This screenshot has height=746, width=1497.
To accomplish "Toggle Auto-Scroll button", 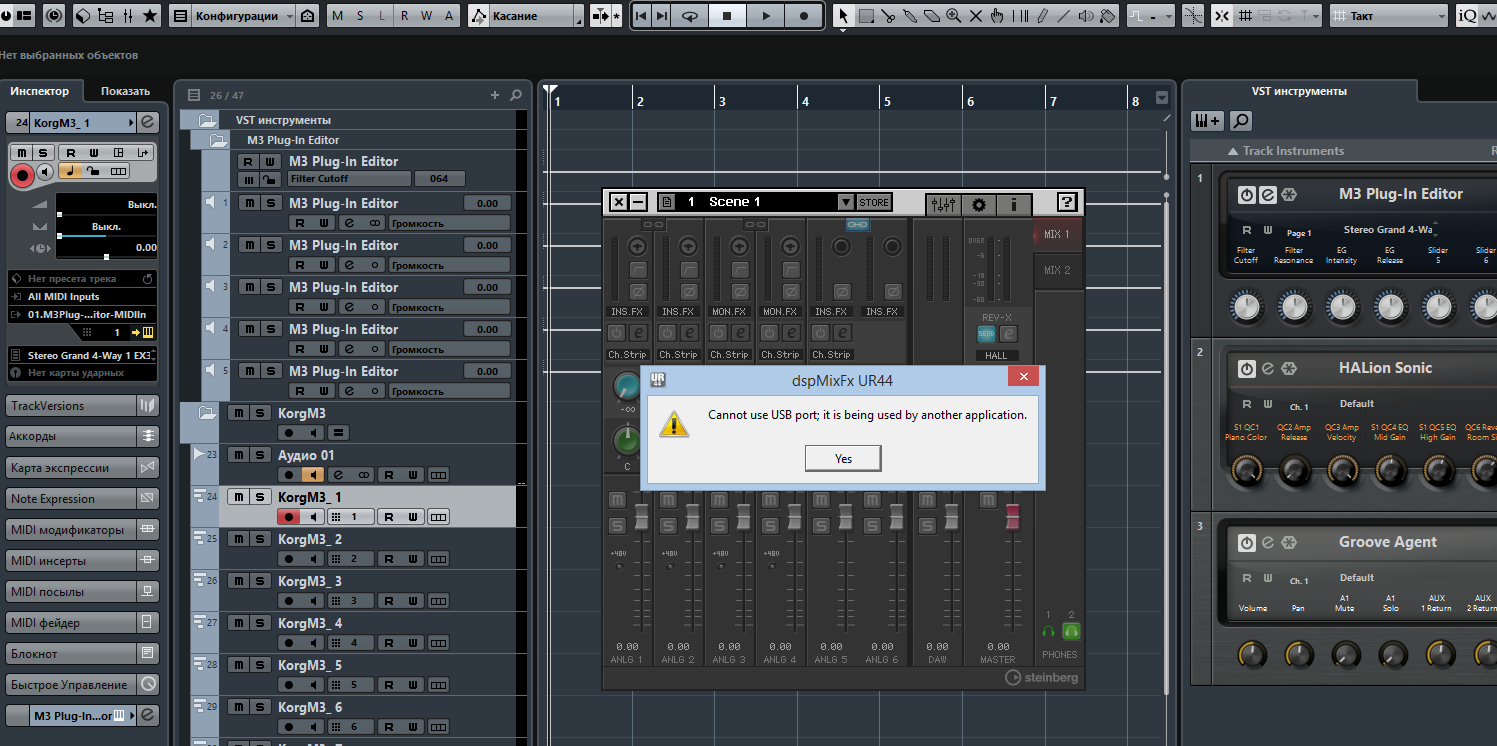I will point(600,16).
